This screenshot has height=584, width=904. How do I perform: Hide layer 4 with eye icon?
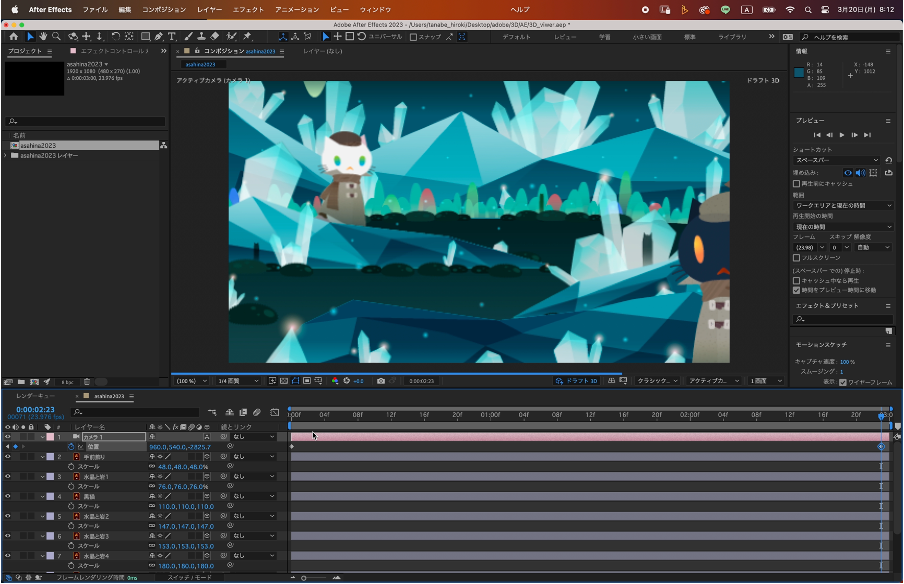7,496
